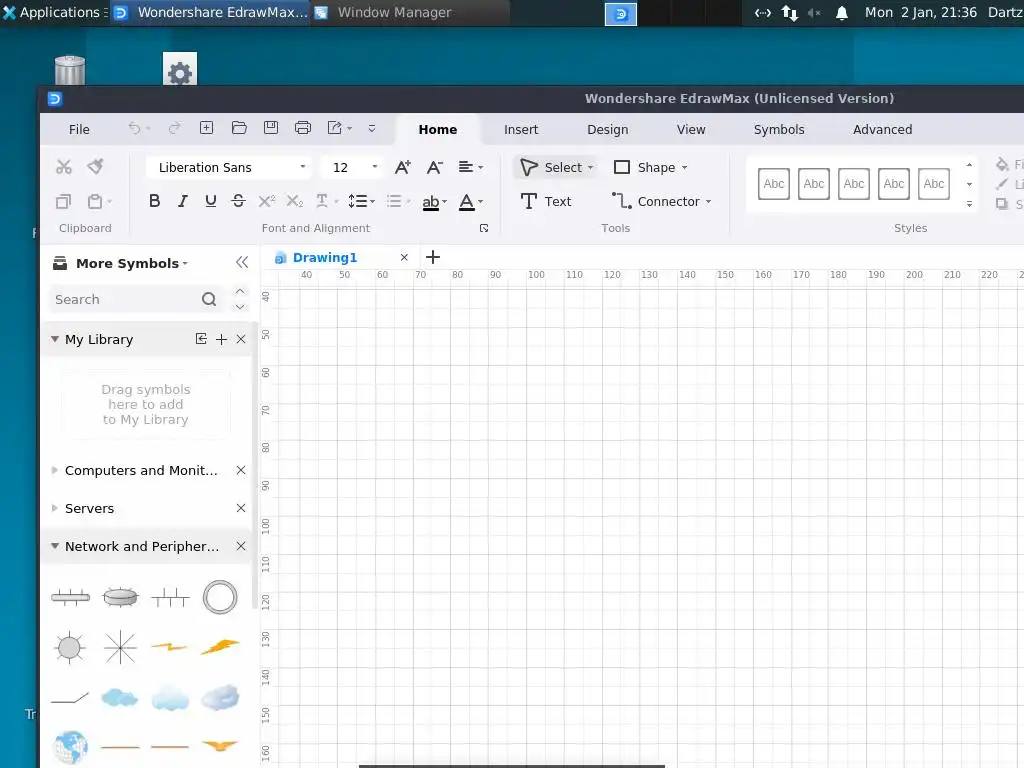Switch to the Design tab

(607, 129)
